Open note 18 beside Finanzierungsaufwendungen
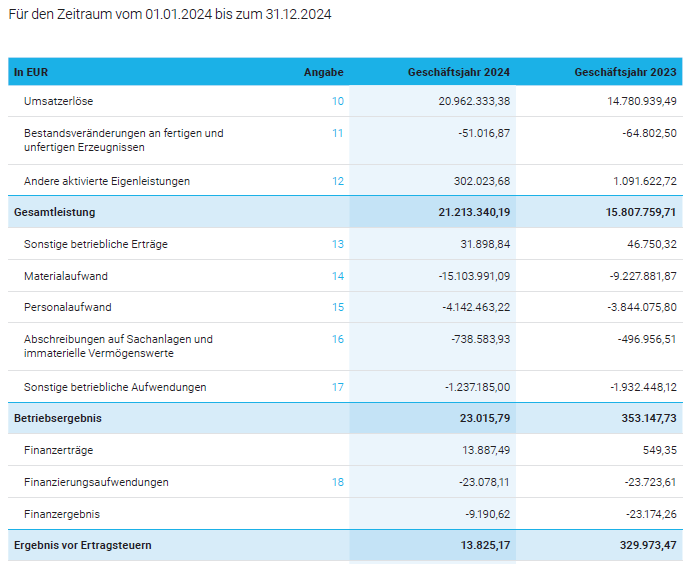 point(337,482)
